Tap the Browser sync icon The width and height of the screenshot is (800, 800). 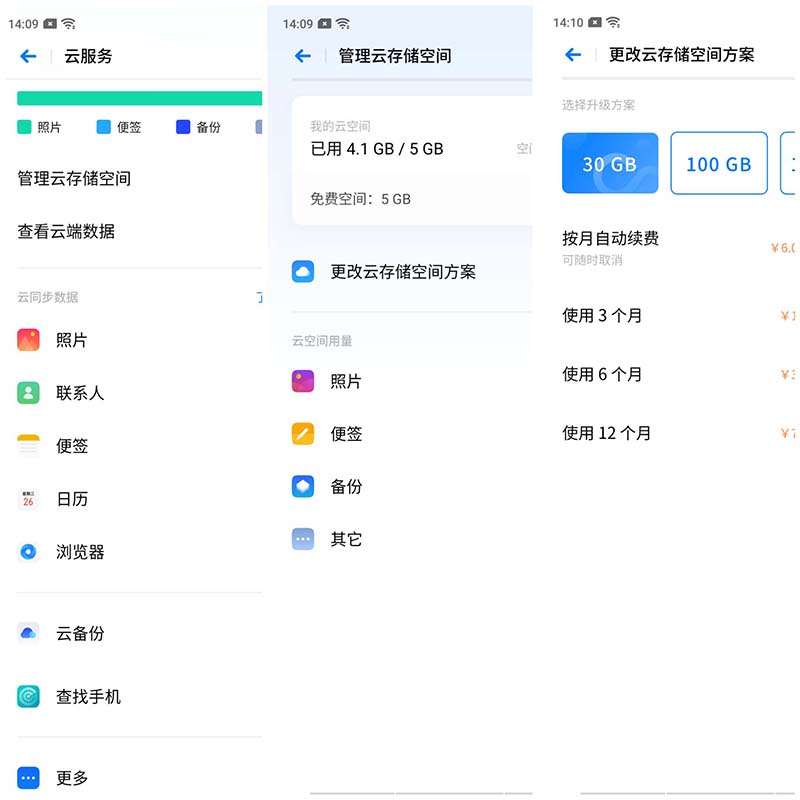pyautogui.click(x=28, y=552)
